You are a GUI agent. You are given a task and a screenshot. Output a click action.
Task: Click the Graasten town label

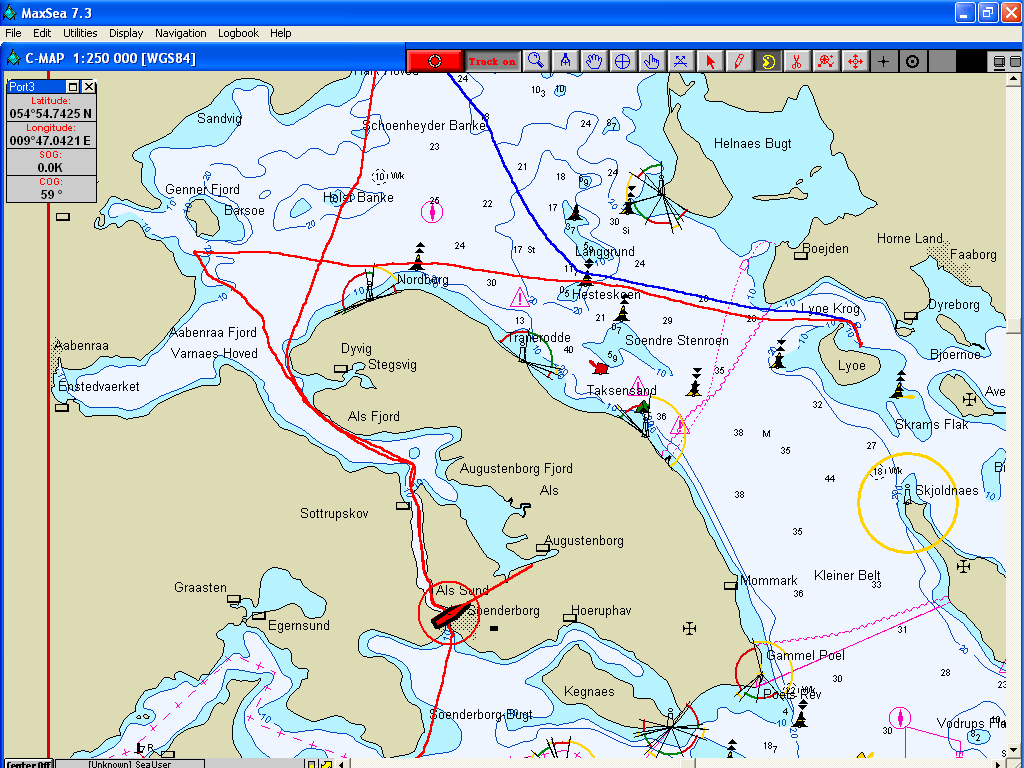[x=200, y=588]
